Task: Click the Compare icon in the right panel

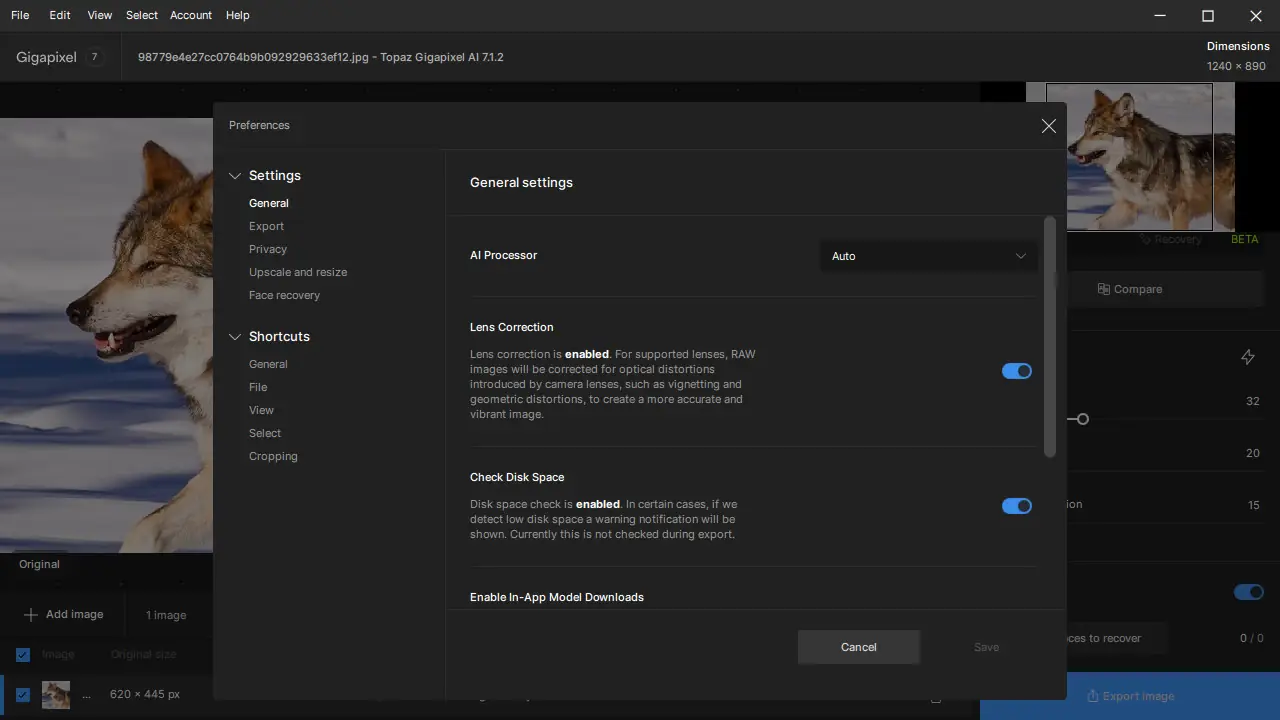Action: [x=1104, y=289]
